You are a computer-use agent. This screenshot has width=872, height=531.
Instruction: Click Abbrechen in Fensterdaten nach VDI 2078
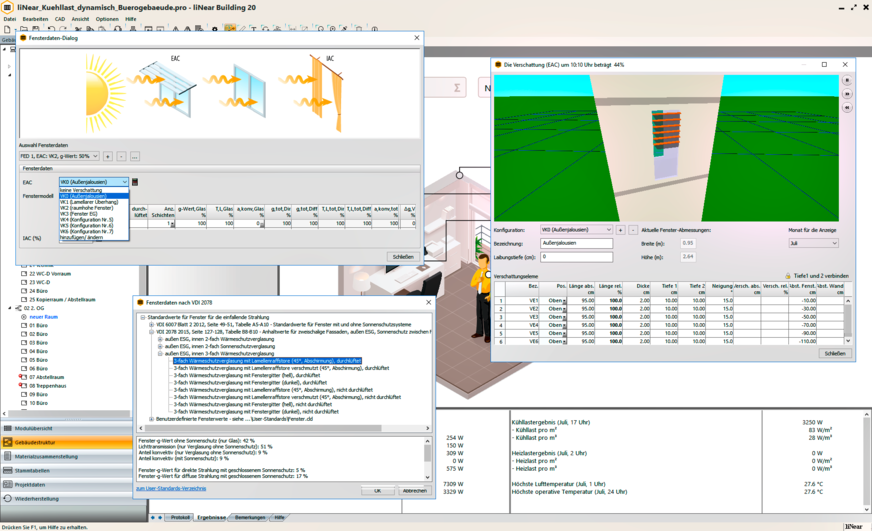[x=415, y=490]
